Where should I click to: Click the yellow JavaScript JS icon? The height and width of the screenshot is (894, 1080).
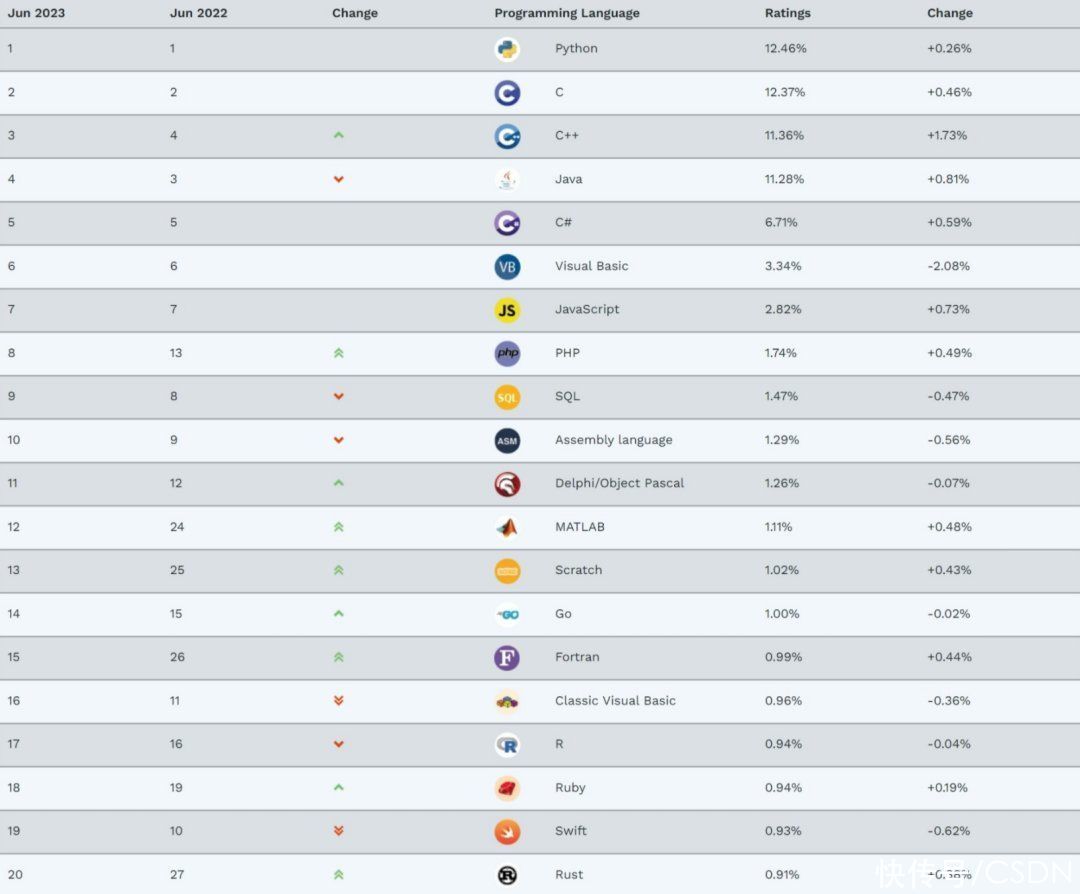[x=507, y=310]
